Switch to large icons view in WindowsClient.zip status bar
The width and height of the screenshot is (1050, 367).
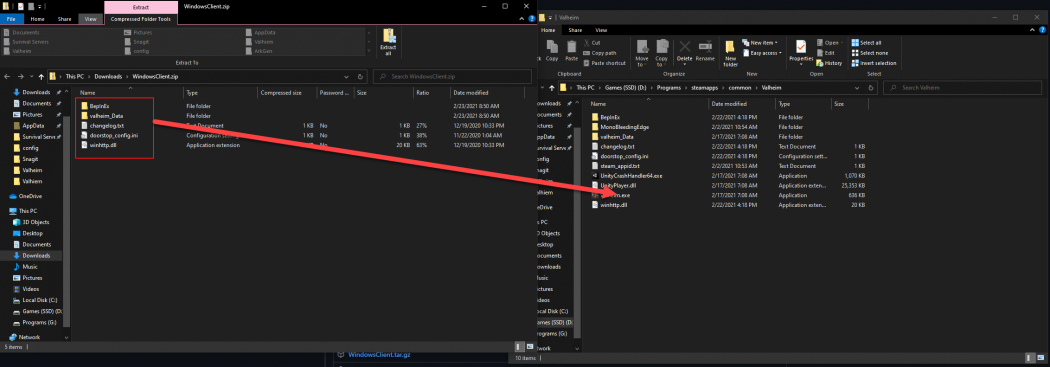tap(530, 346)
